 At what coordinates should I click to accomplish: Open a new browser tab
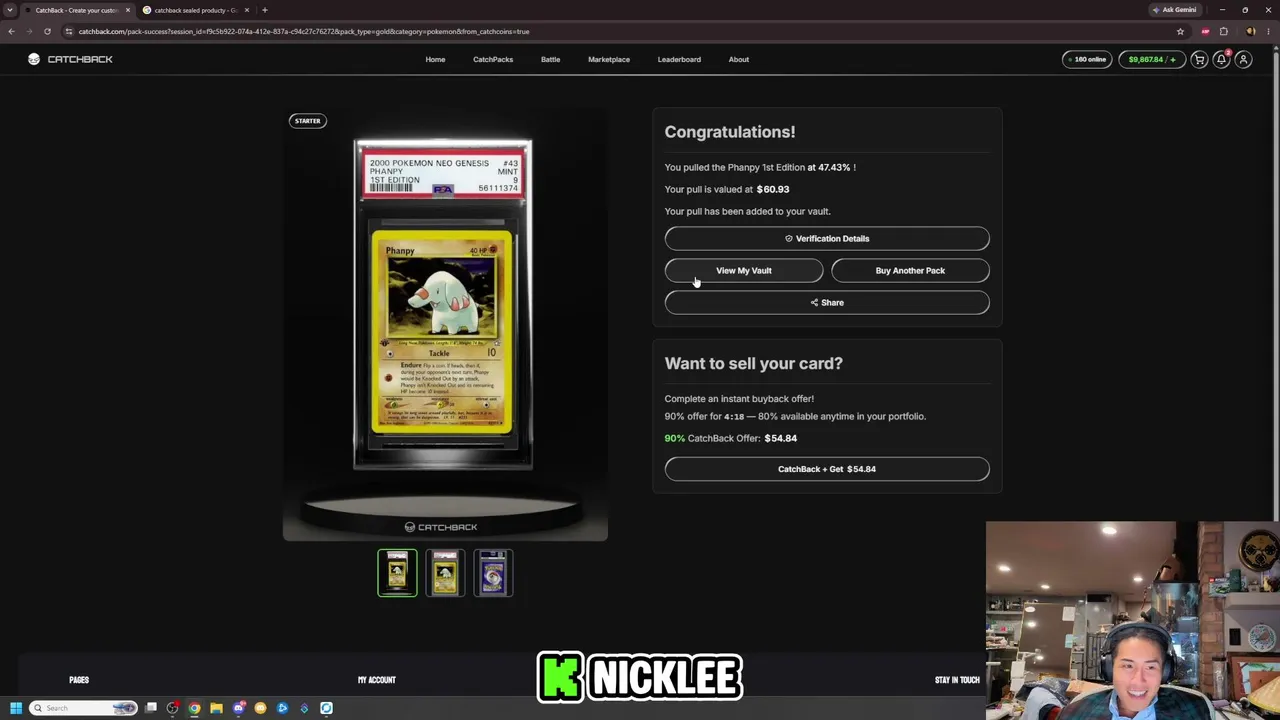coord(264,10)
